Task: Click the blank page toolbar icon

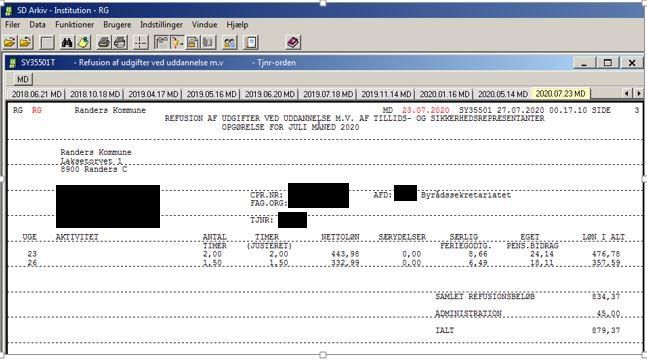Action: tap(47, 42)
